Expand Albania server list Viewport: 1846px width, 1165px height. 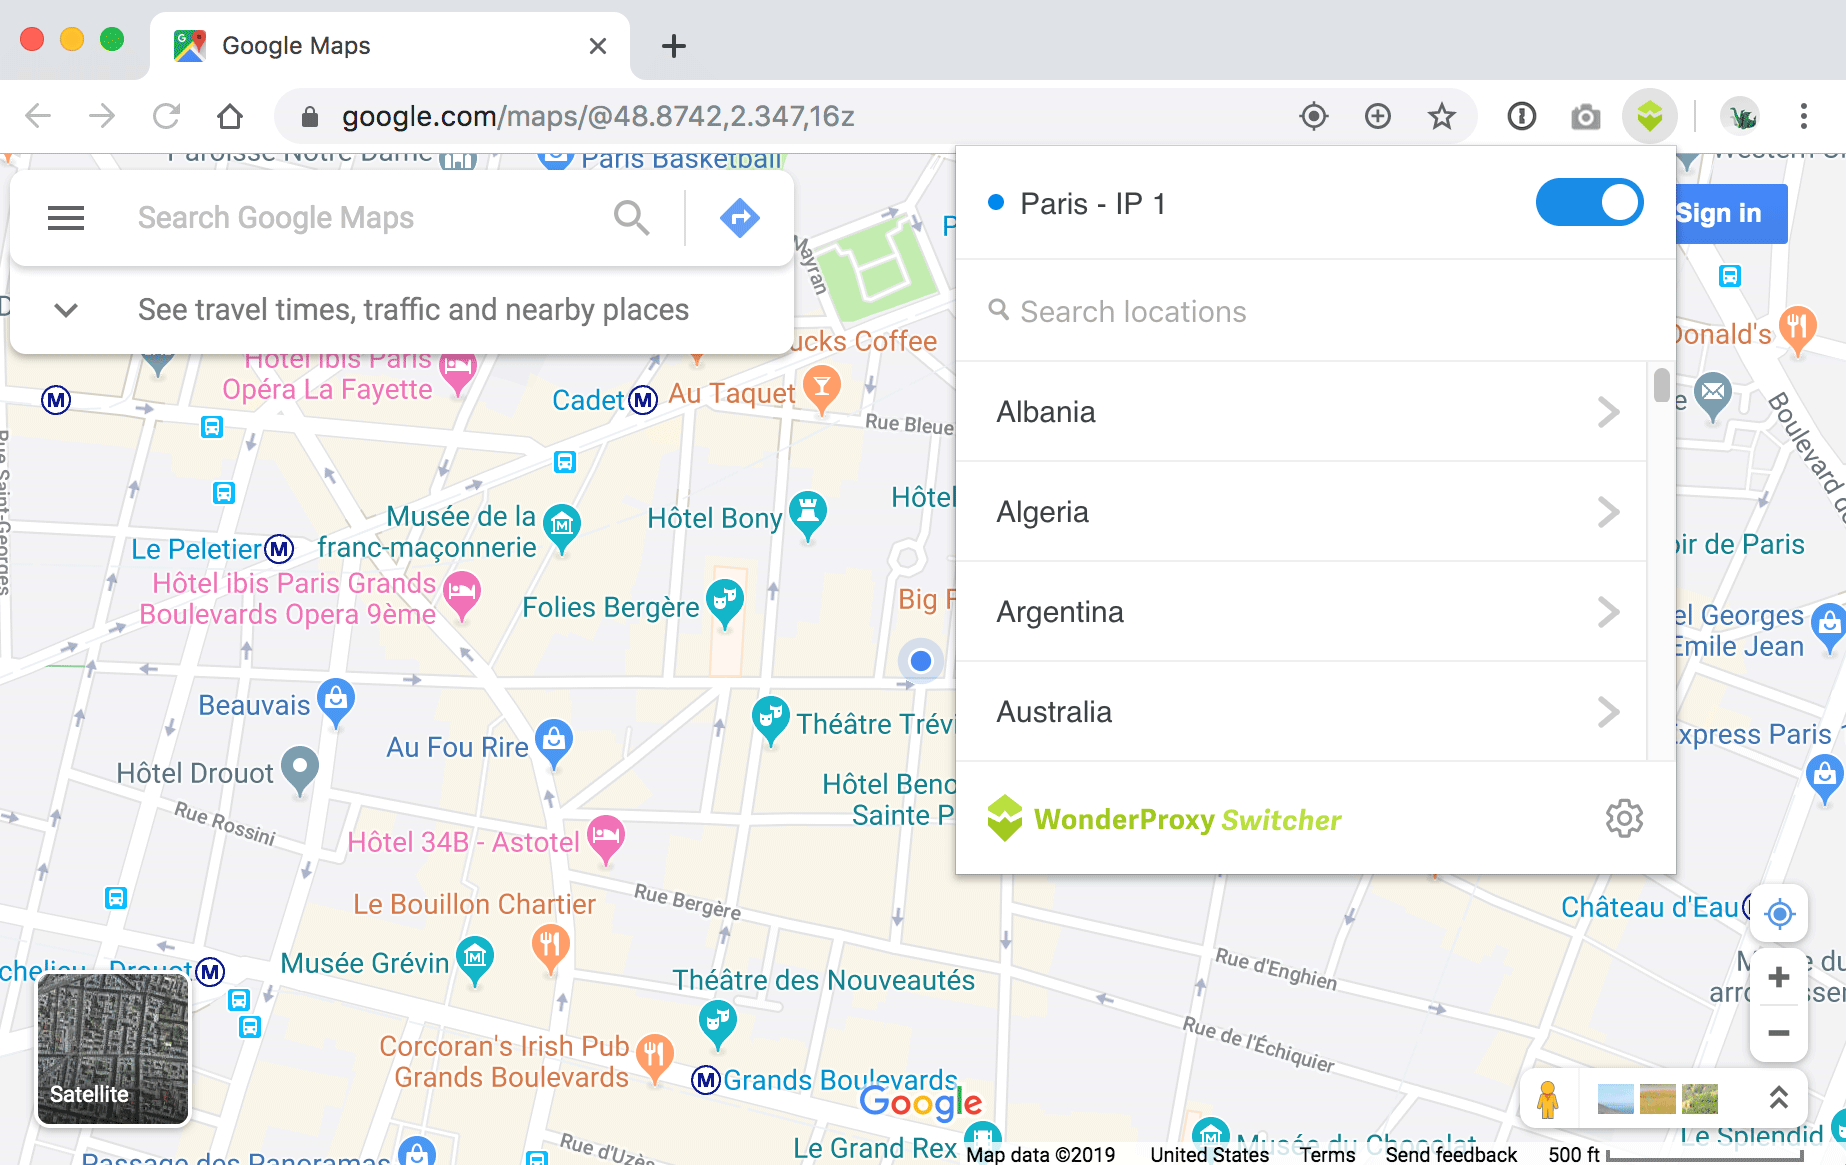point(1302,412)
